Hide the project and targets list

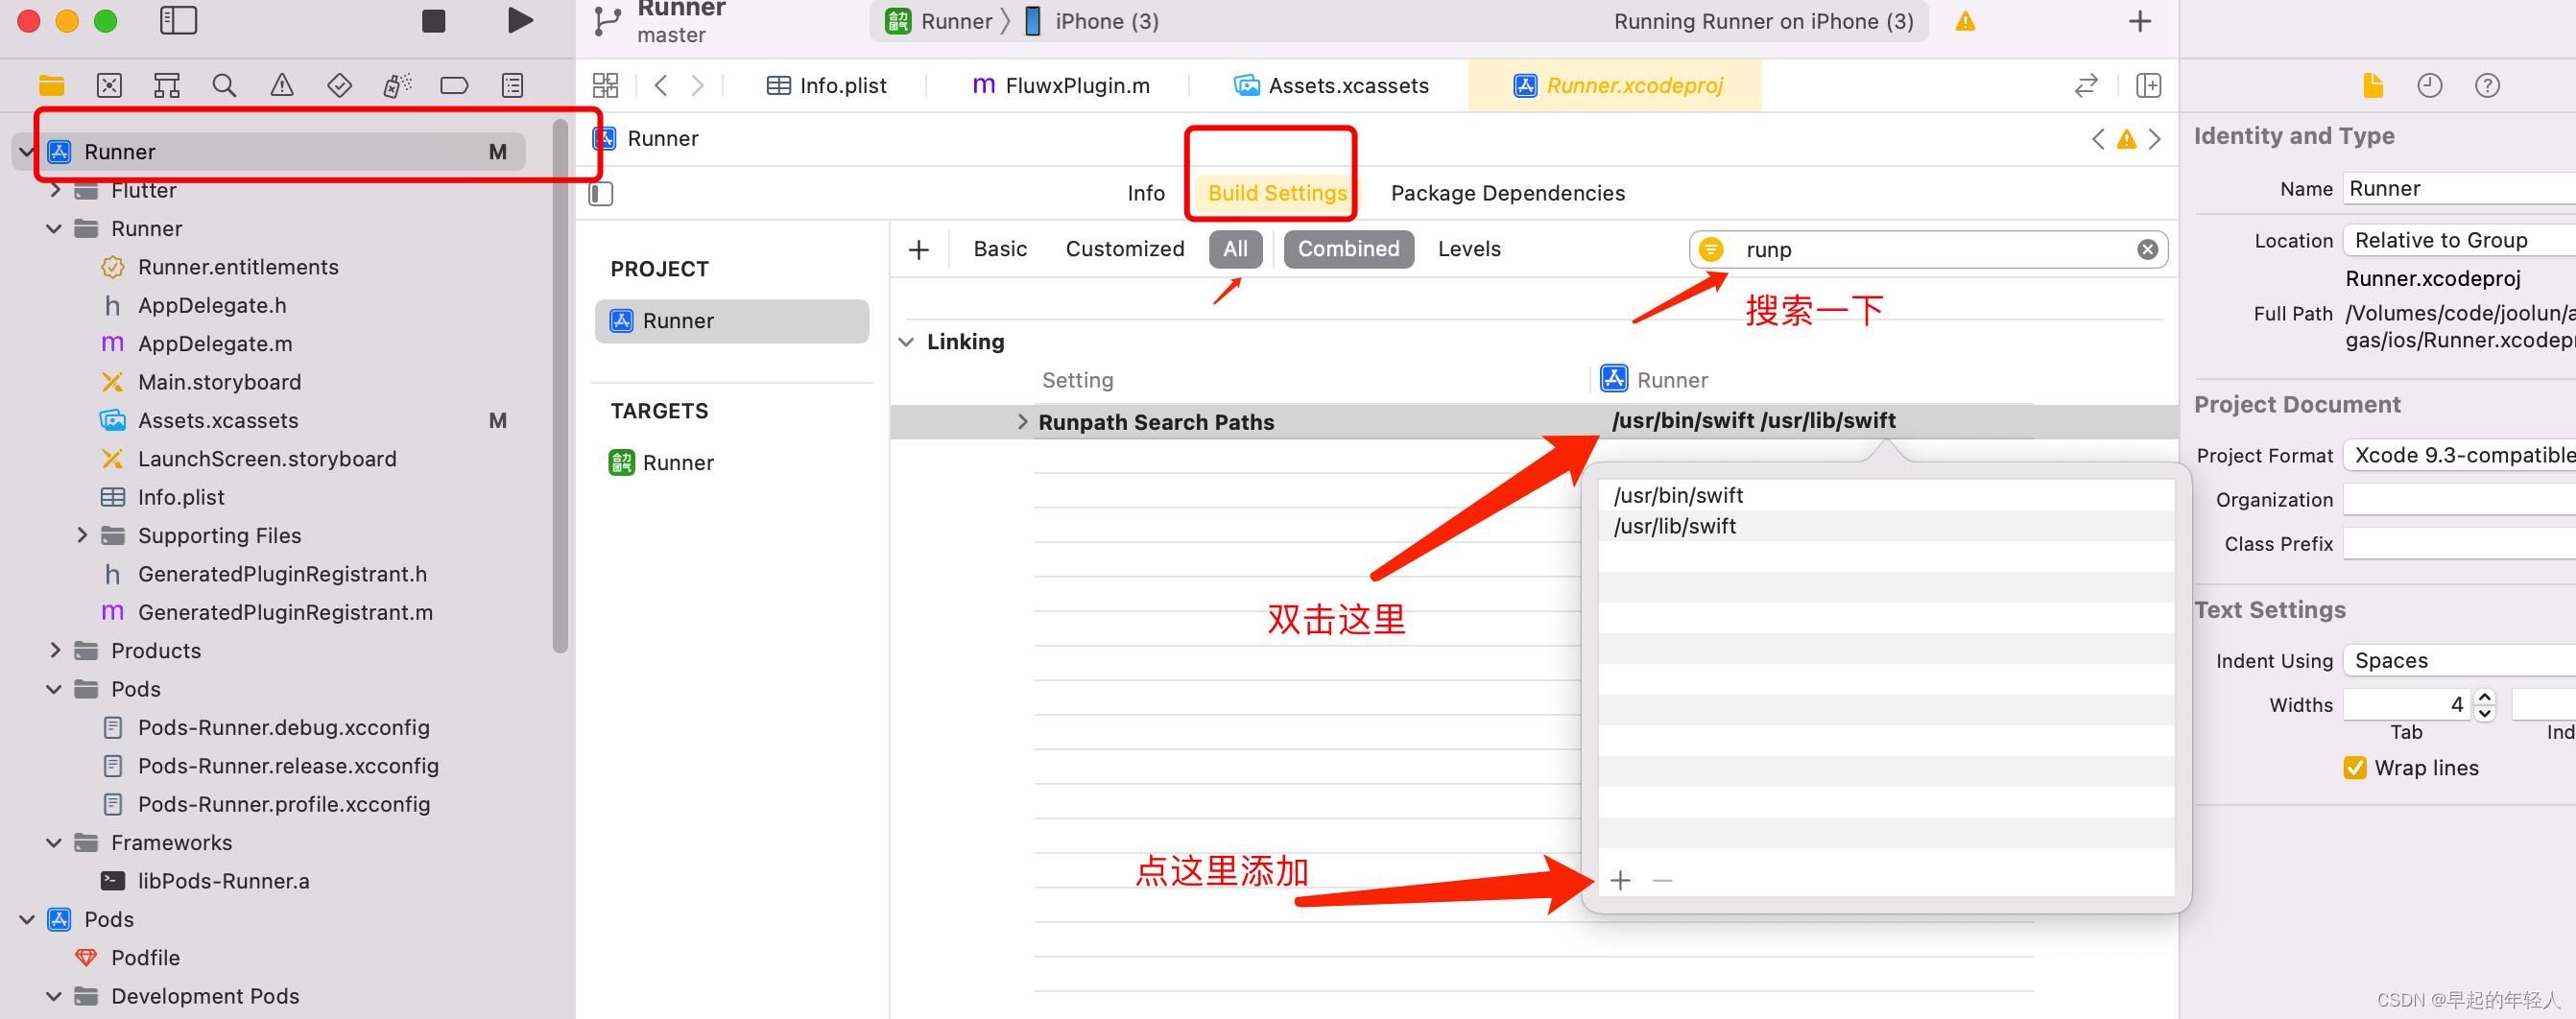(601, 194)
